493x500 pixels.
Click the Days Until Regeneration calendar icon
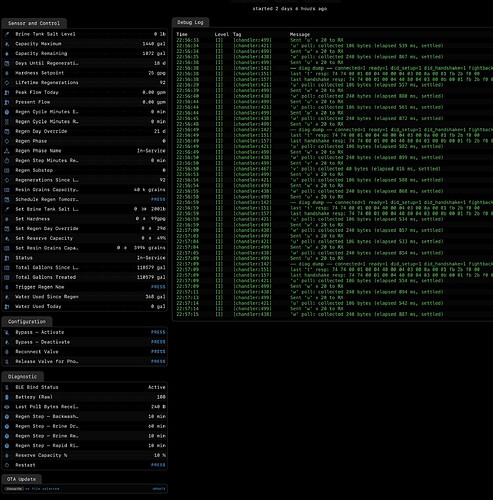[x=7, y=63]
